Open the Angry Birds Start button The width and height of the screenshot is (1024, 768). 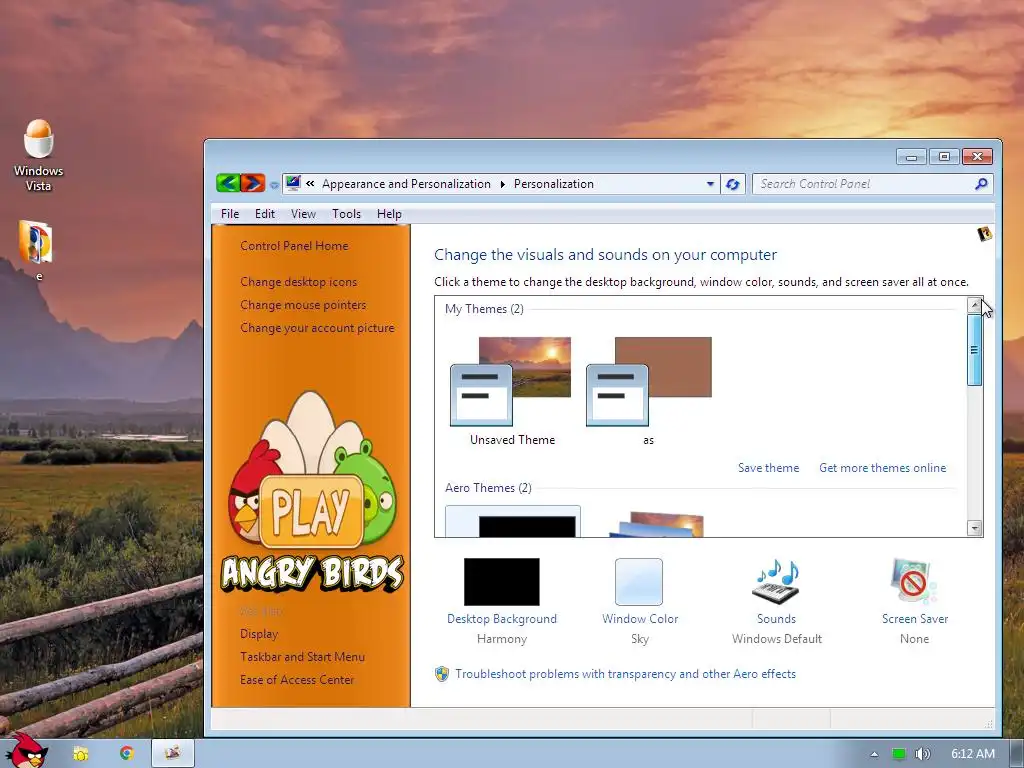click(x=27, y=751)
